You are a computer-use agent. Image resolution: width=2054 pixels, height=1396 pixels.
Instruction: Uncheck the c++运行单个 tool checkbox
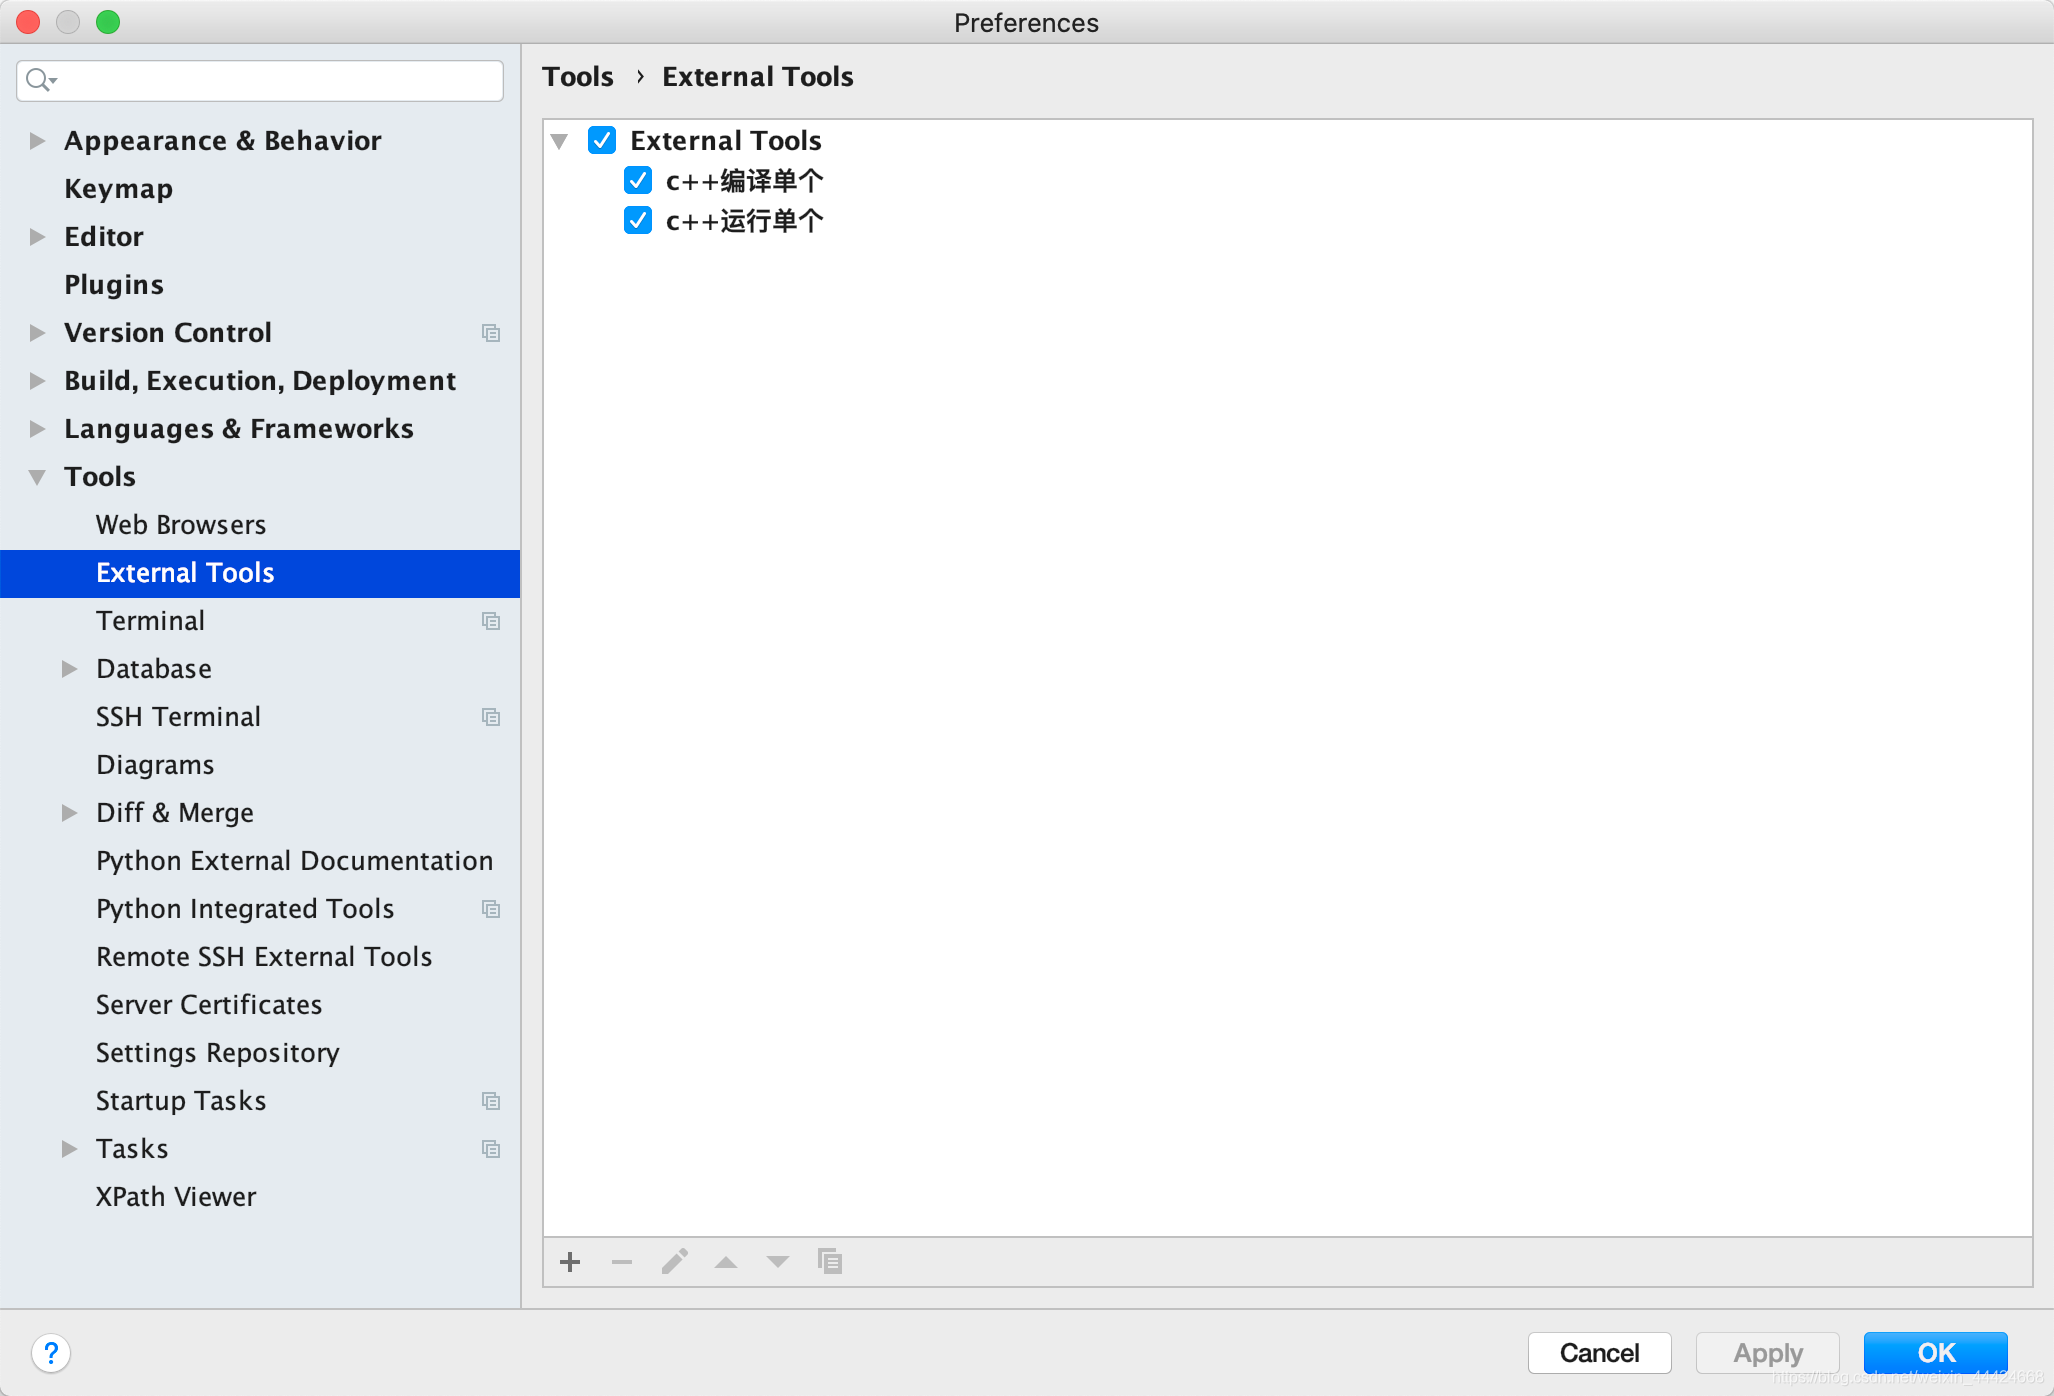pos(638,221)
